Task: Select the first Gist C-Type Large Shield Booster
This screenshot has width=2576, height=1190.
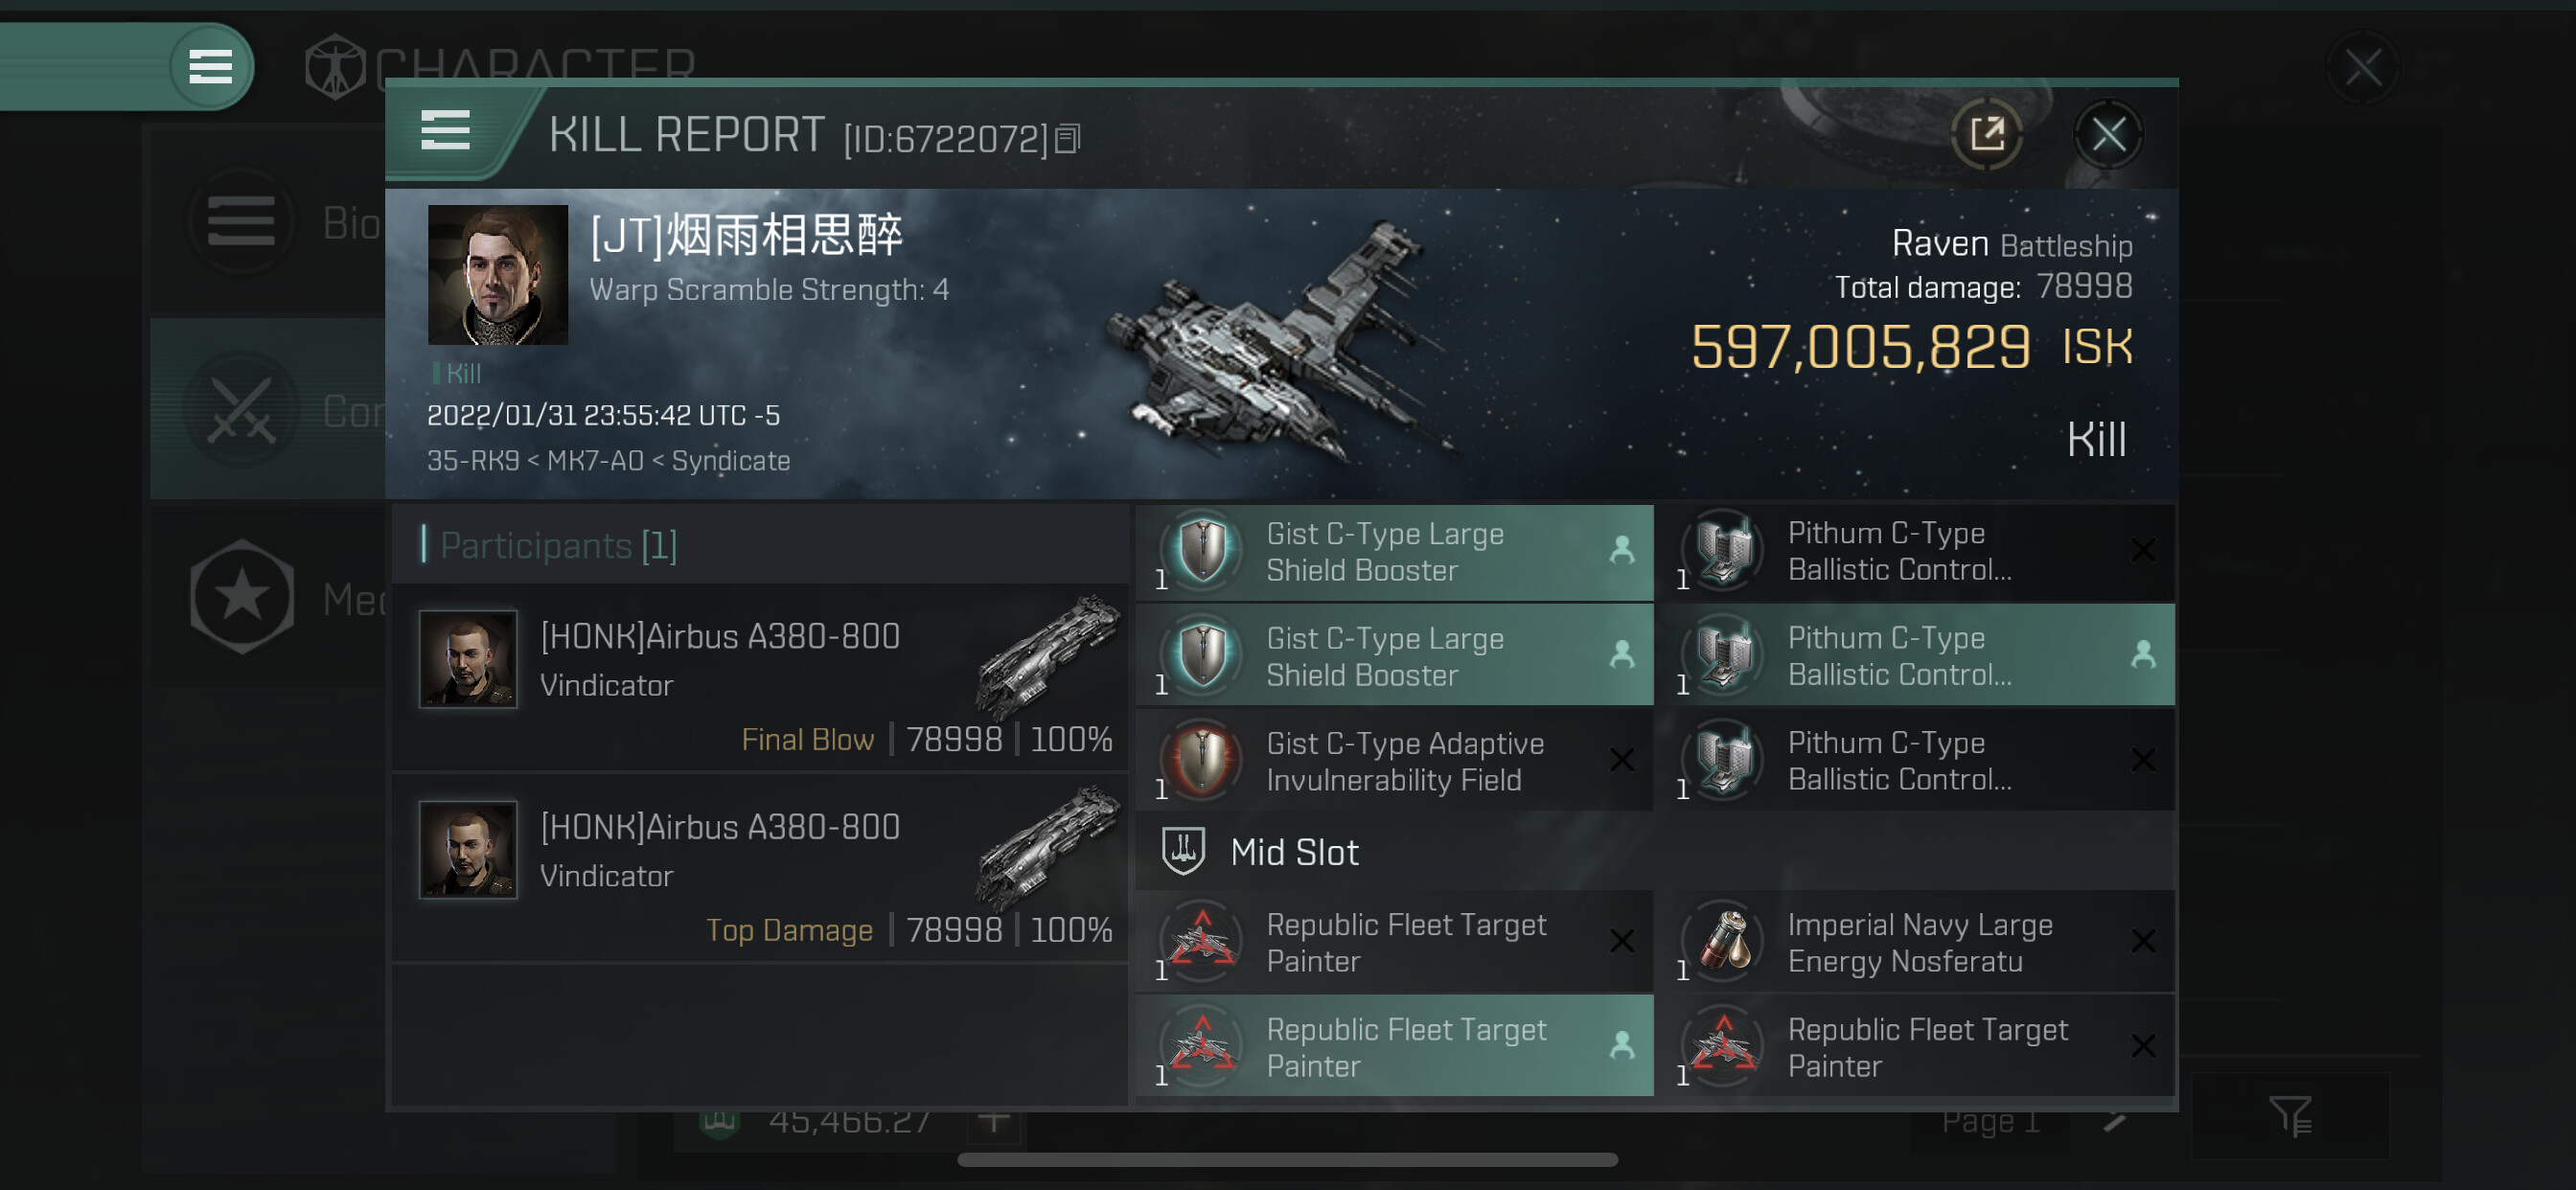Action: tap(1394, 552)
